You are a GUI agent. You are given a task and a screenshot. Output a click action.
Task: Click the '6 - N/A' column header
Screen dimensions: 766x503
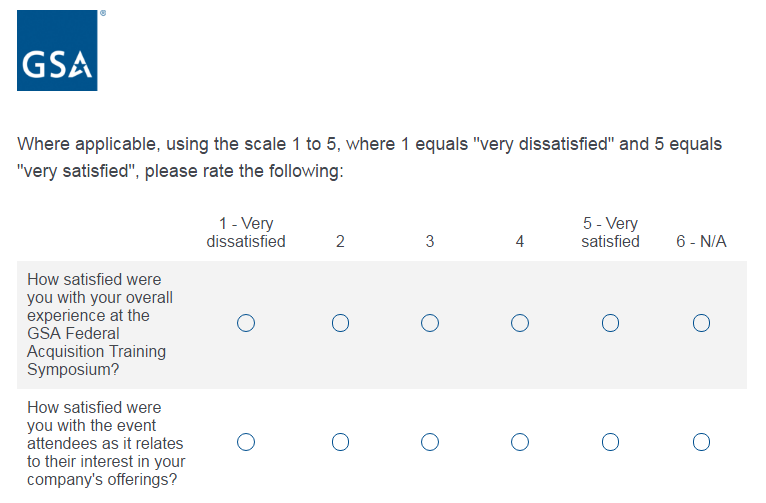pyautogui.click(x=701, y=242)
